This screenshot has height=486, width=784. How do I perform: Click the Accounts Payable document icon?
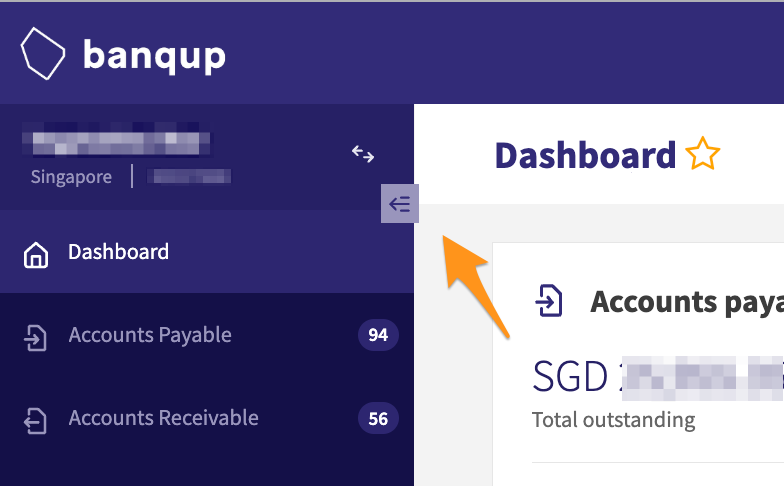click(x=36, y=338)
